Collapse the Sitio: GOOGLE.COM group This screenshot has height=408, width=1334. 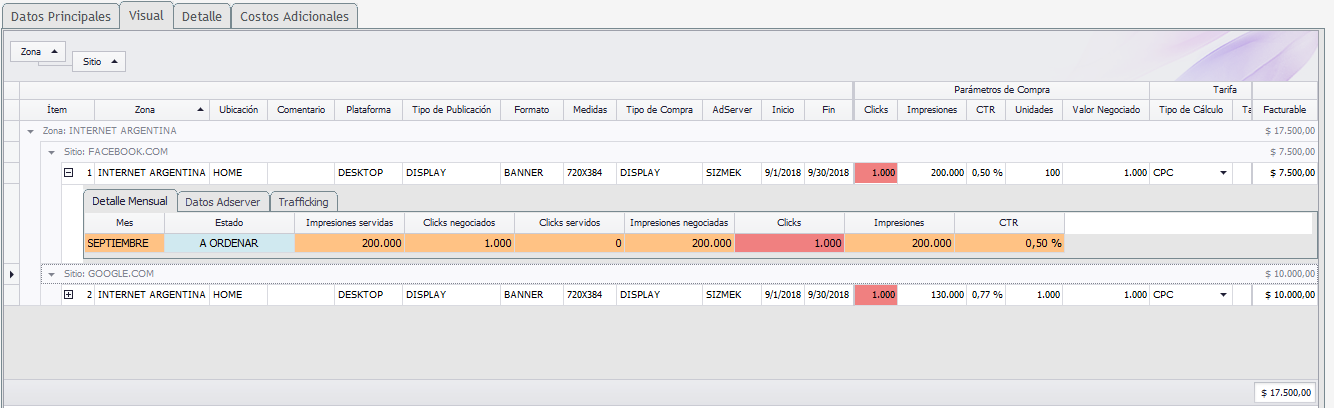51,274
